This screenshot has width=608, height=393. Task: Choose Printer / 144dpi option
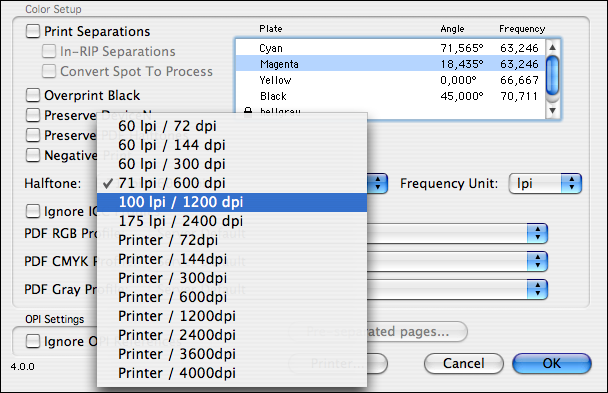pos(232,259)
